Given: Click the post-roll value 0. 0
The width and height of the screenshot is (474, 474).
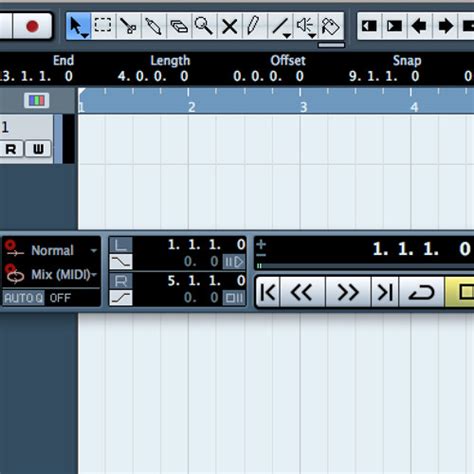Looking at the screenshot, I should click(201, 298).
